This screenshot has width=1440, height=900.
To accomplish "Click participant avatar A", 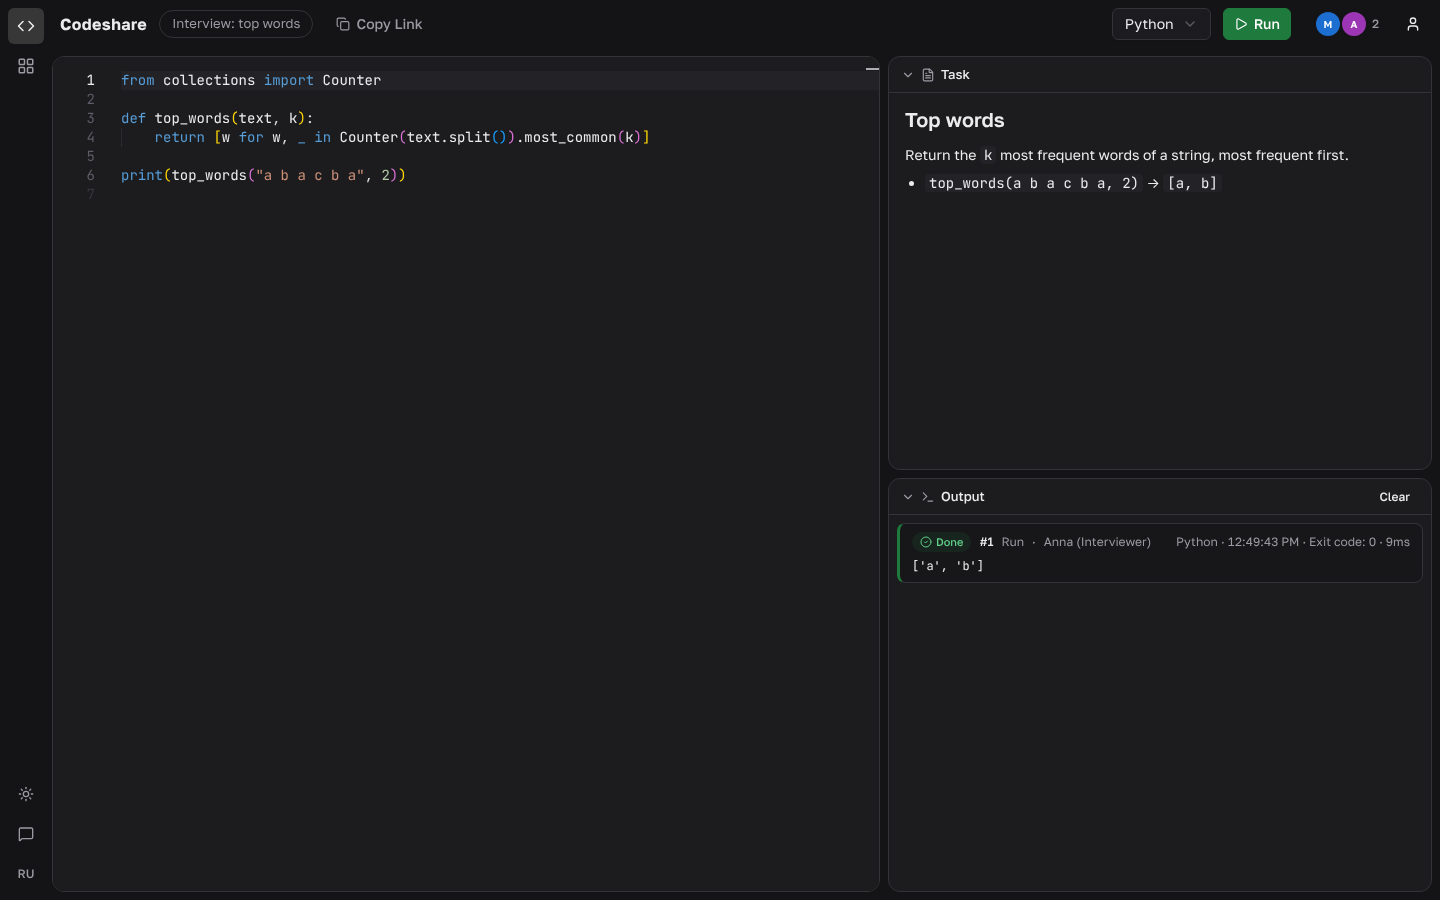I will 1354,24.
